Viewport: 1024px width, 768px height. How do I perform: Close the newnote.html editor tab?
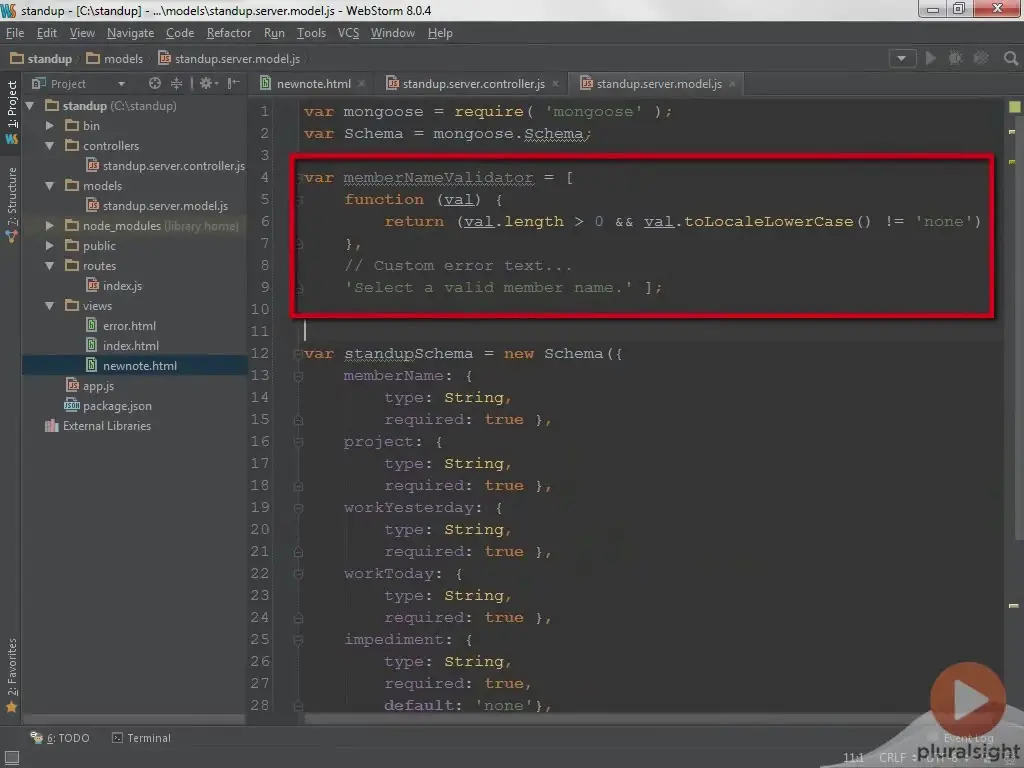361,84
